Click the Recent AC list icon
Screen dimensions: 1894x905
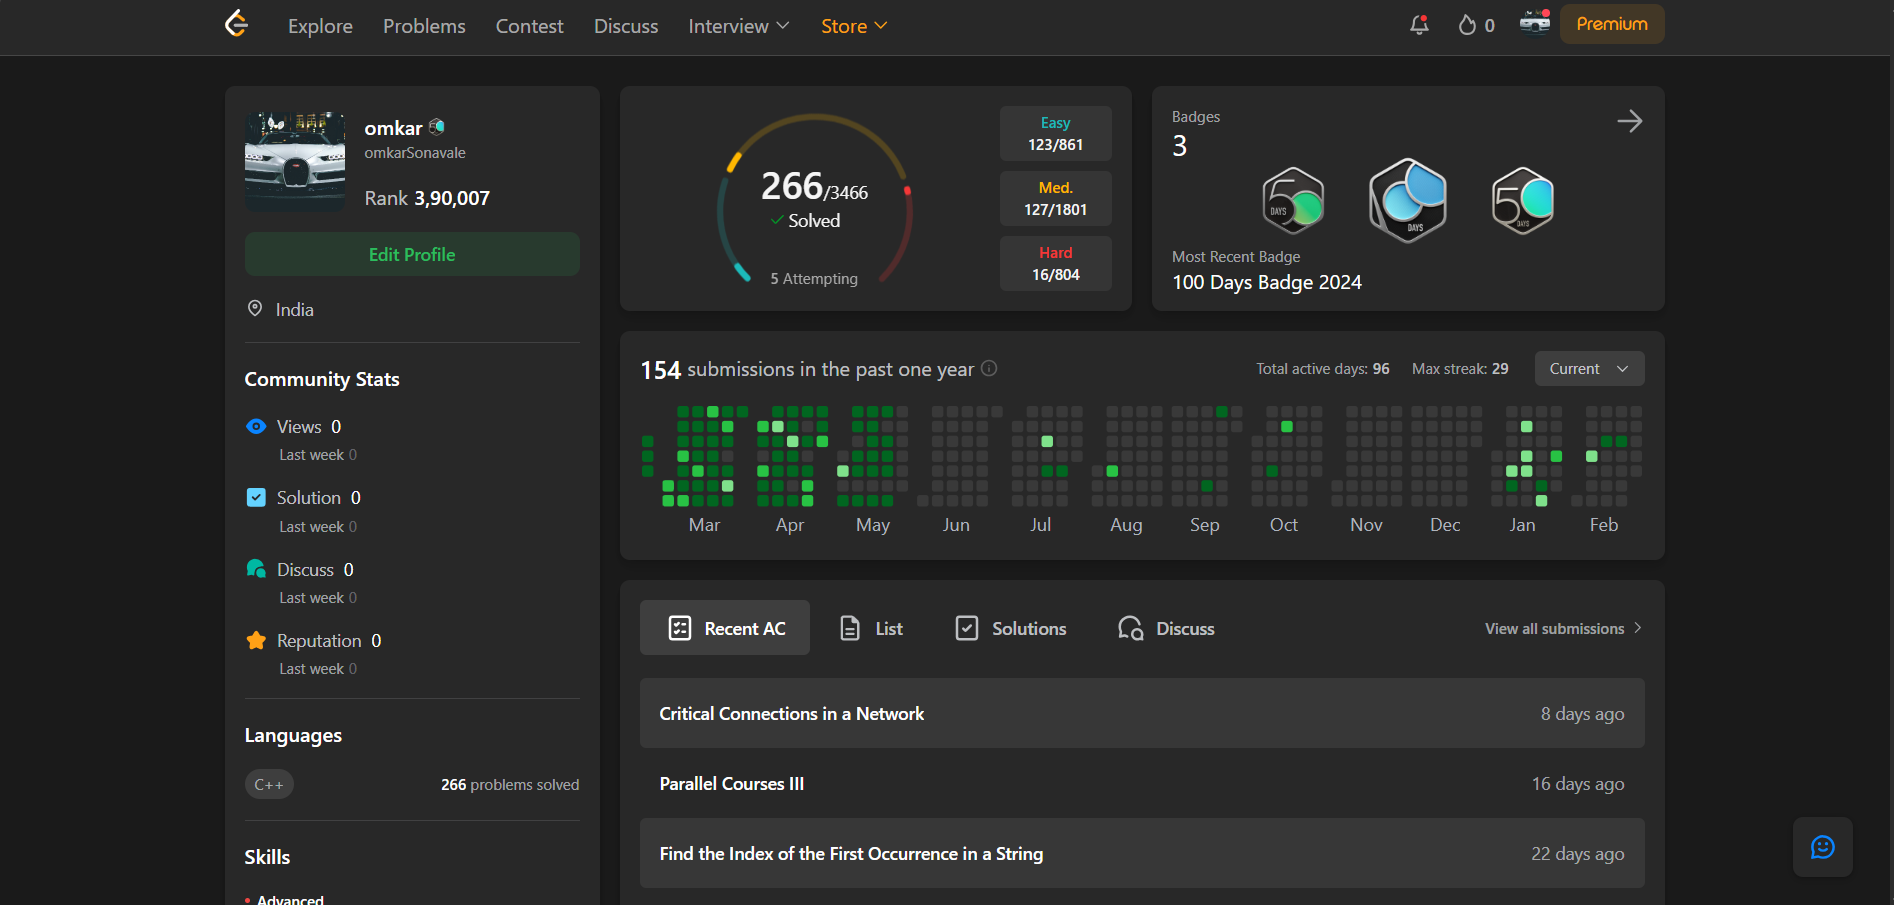tap(679, 628)
